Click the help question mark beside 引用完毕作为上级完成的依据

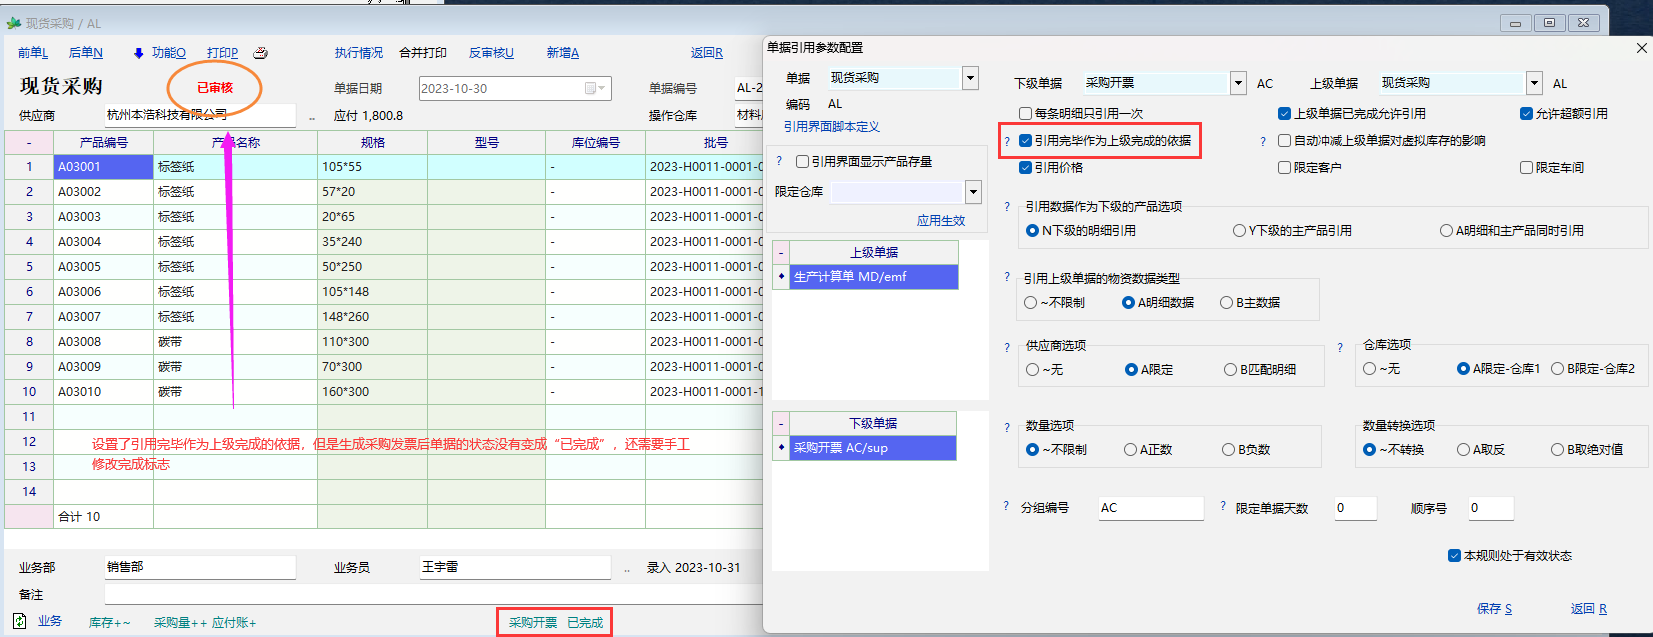1007,141
